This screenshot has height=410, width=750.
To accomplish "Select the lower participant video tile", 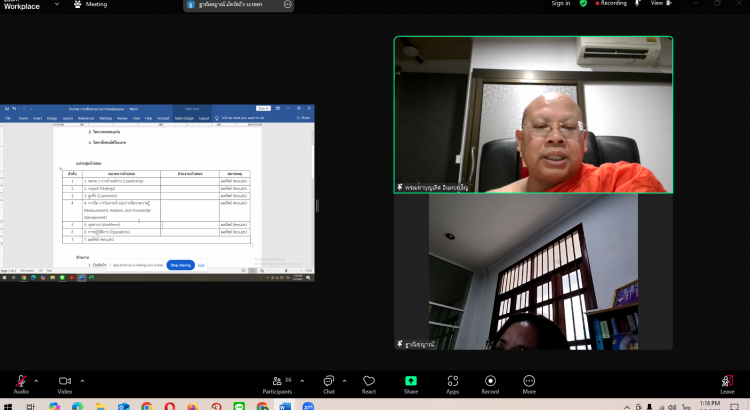I will pyautogui.click(x=533, y=272).
